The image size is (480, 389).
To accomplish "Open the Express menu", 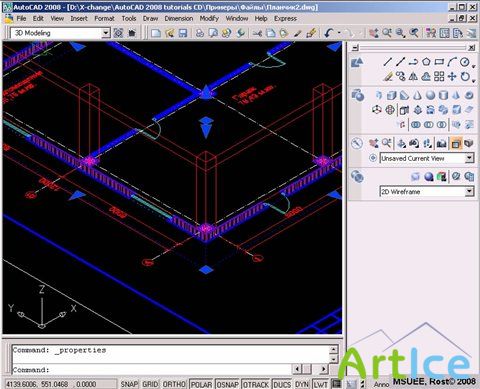I will coord(285,19).
